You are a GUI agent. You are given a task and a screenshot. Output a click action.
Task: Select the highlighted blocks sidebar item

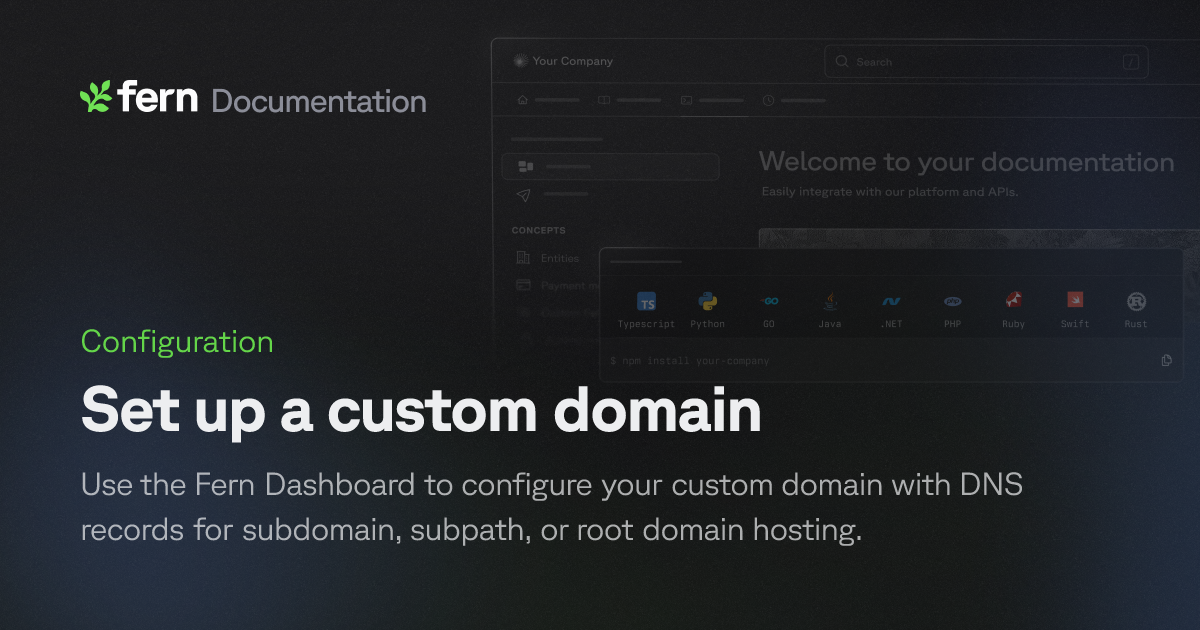point(610,167)
